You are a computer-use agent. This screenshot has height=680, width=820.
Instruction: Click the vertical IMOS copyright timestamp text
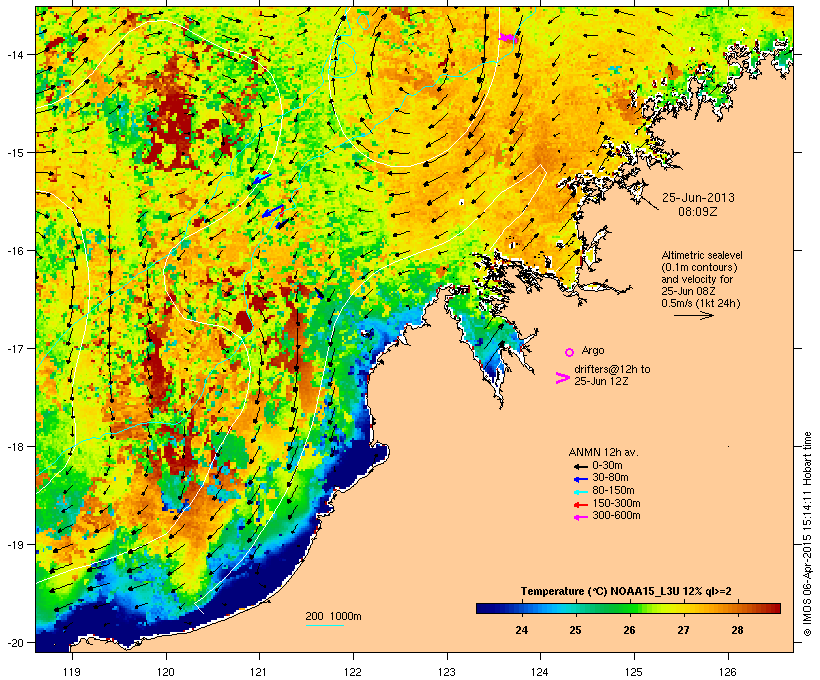pyautogui.click(x=807, y=534)
